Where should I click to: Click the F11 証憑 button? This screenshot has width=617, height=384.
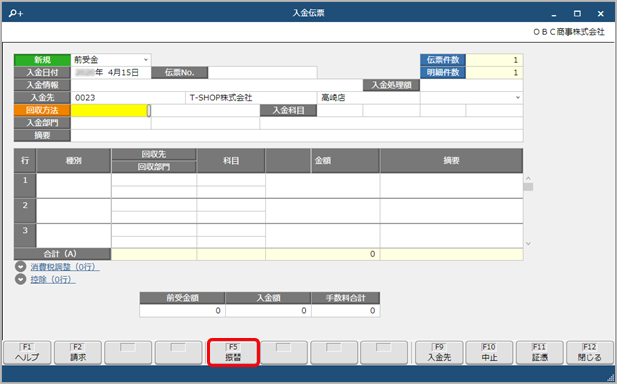(x=539, y=353)
